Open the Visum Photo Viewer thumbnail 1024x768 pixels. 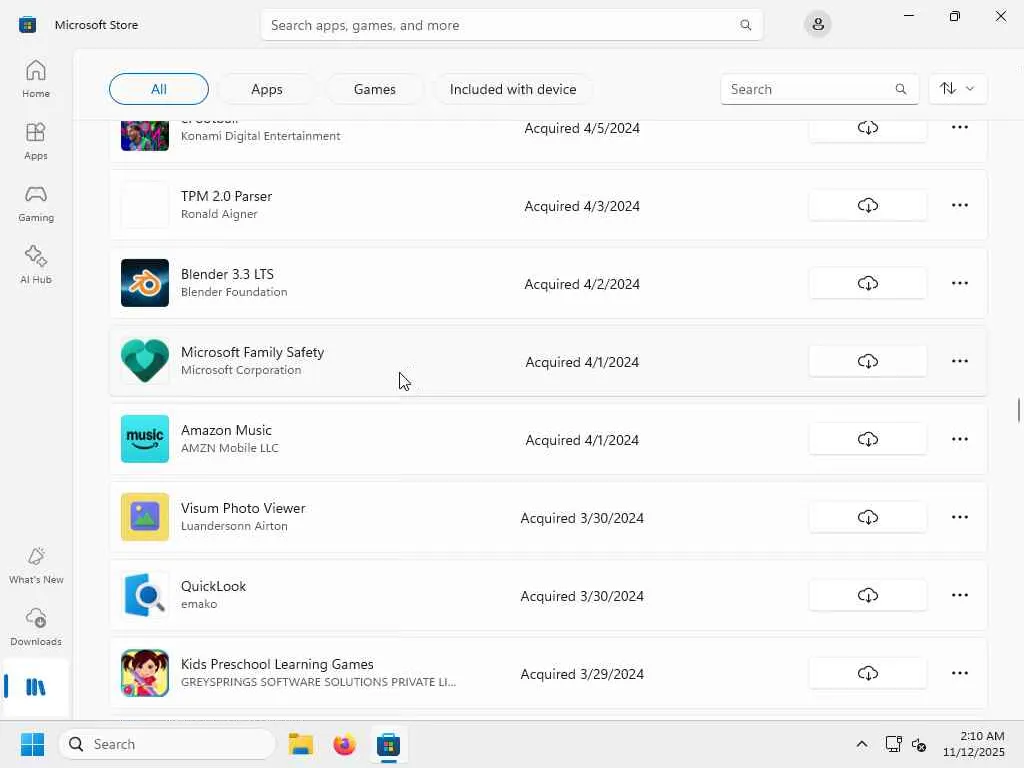point(145,517)
